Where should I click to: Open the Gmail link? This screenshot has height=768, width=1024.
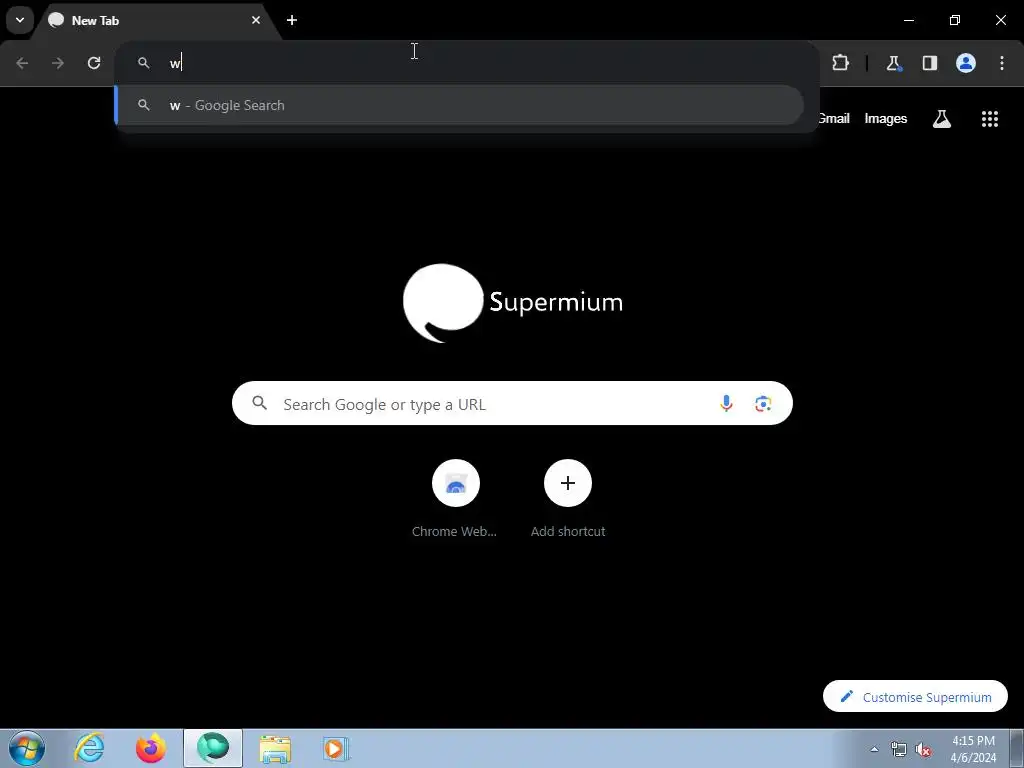tap(834, 118)
